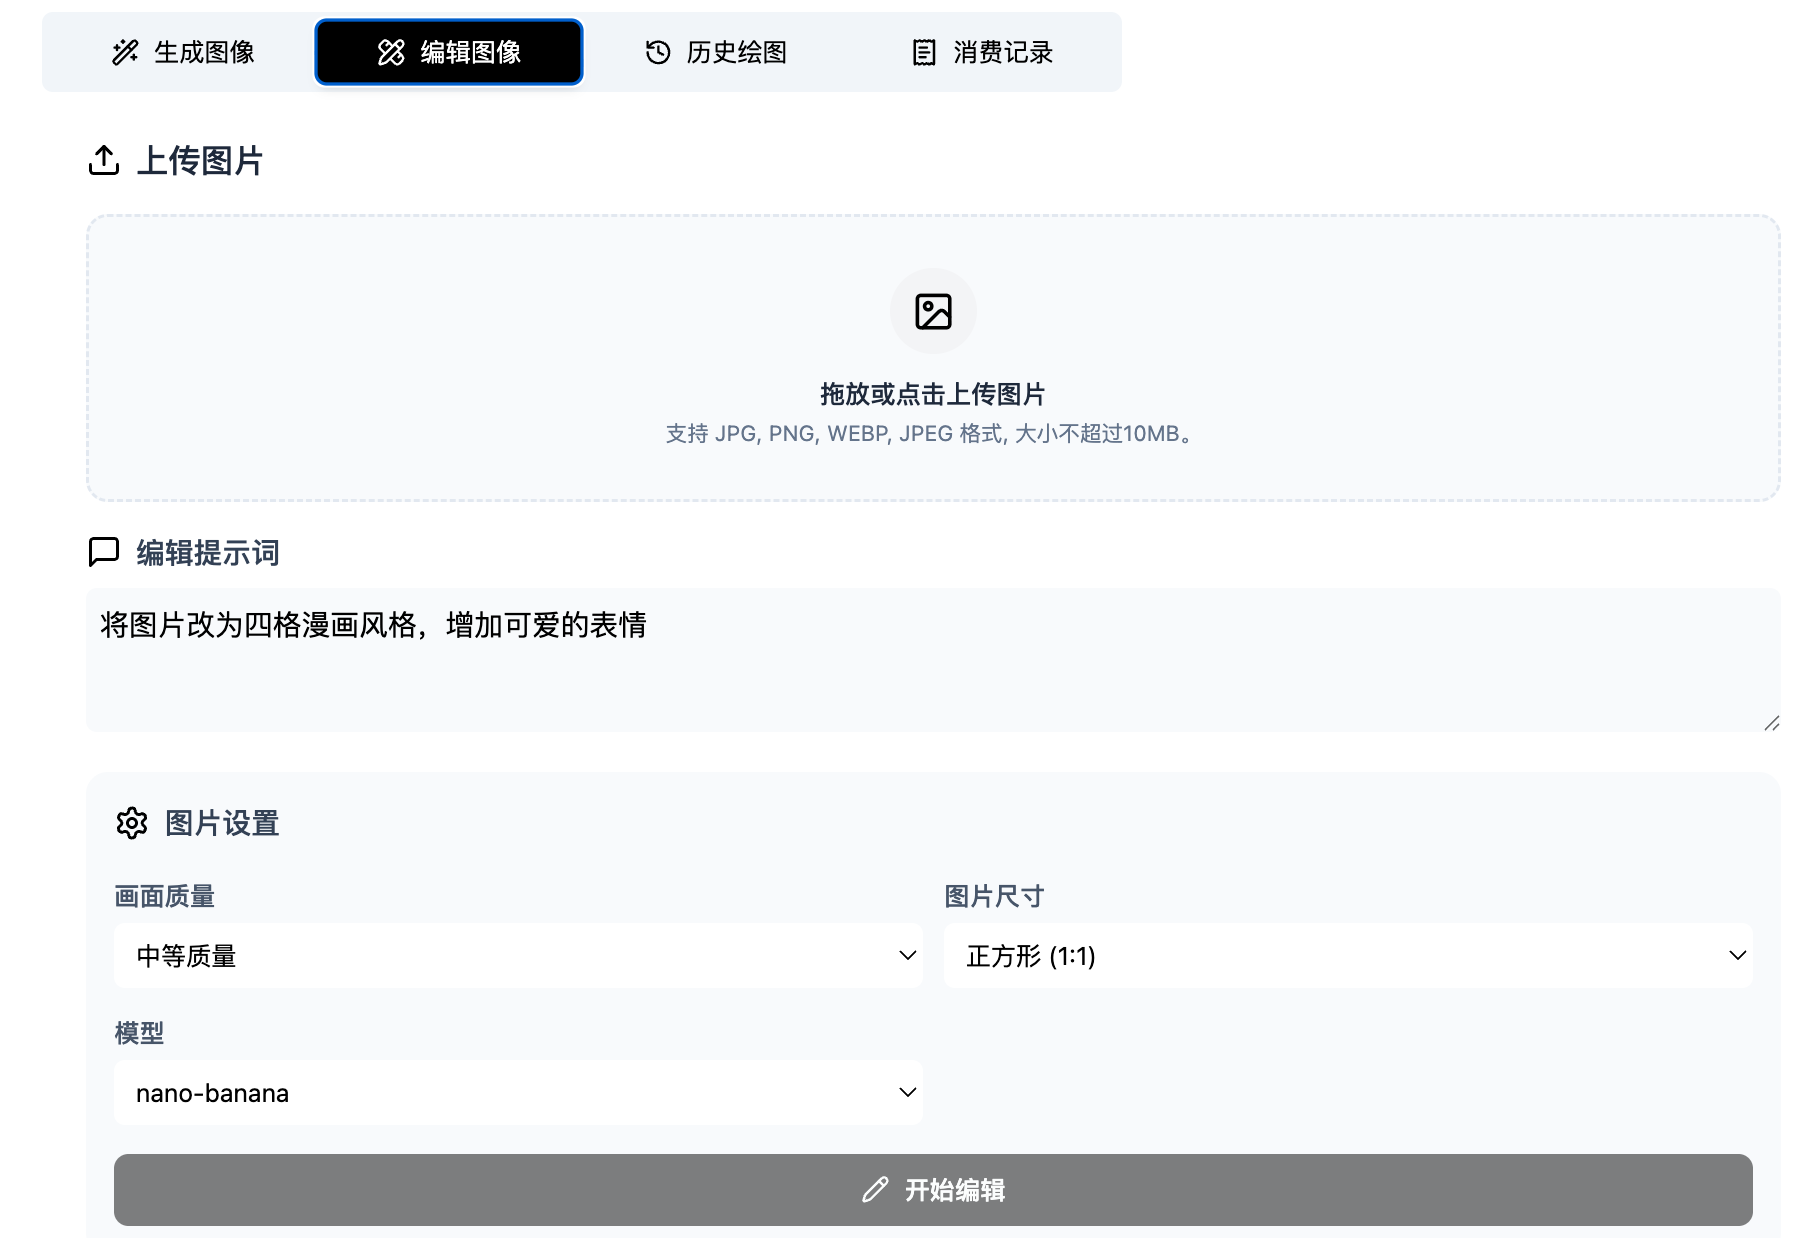This screenshot has width=1818, height=1238.
Task: Switch to the 生成图像 tab
Action: click(x=182, y=52)
